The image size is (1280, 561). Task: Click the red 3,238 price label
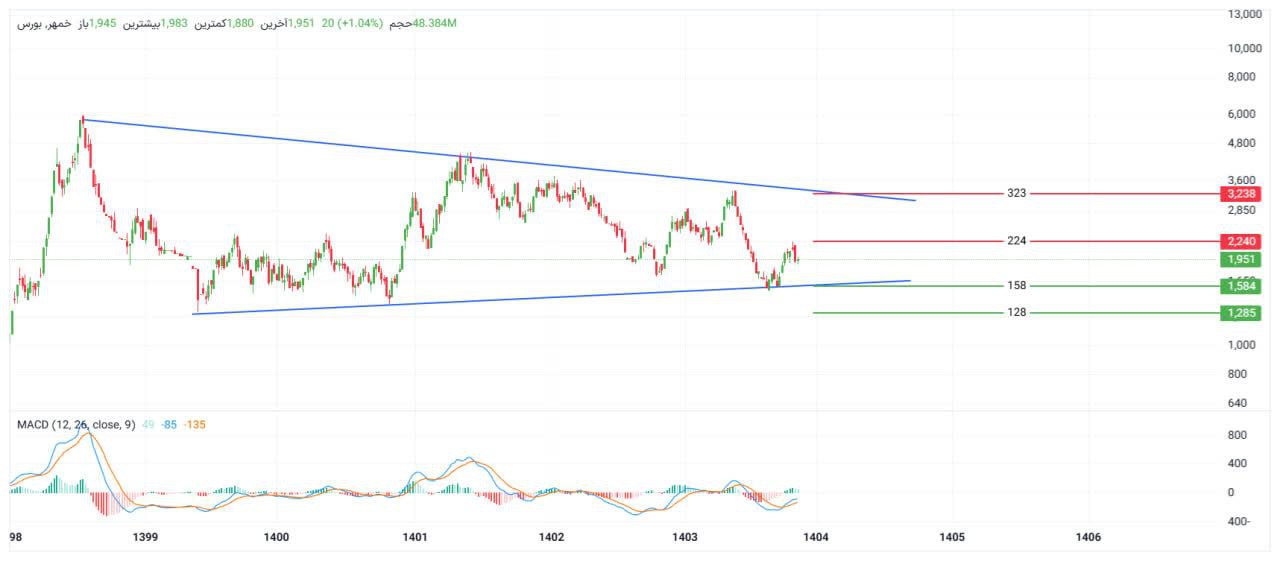[1240, 193]
